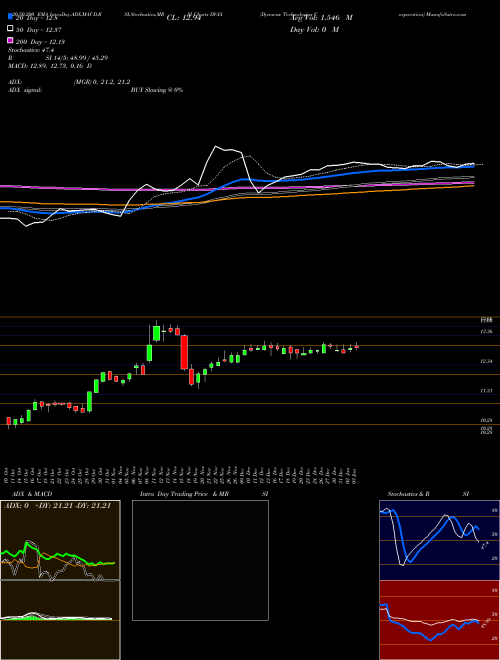Click the ADX: 0 +DY: 21.21 -DY: 21.21 header
500x660 pixels.
[57, 506]
